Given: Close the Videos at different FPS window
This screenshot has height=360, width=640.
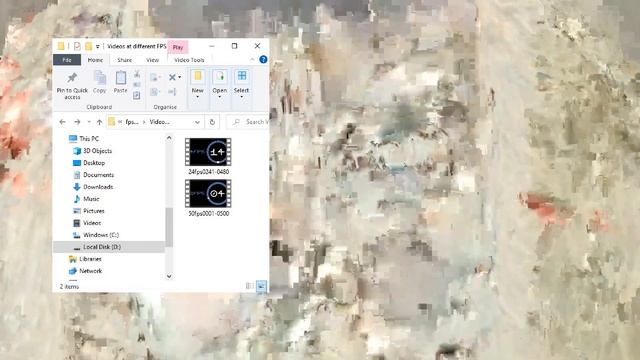Looking at the screenshot, I should click(257, 46).
